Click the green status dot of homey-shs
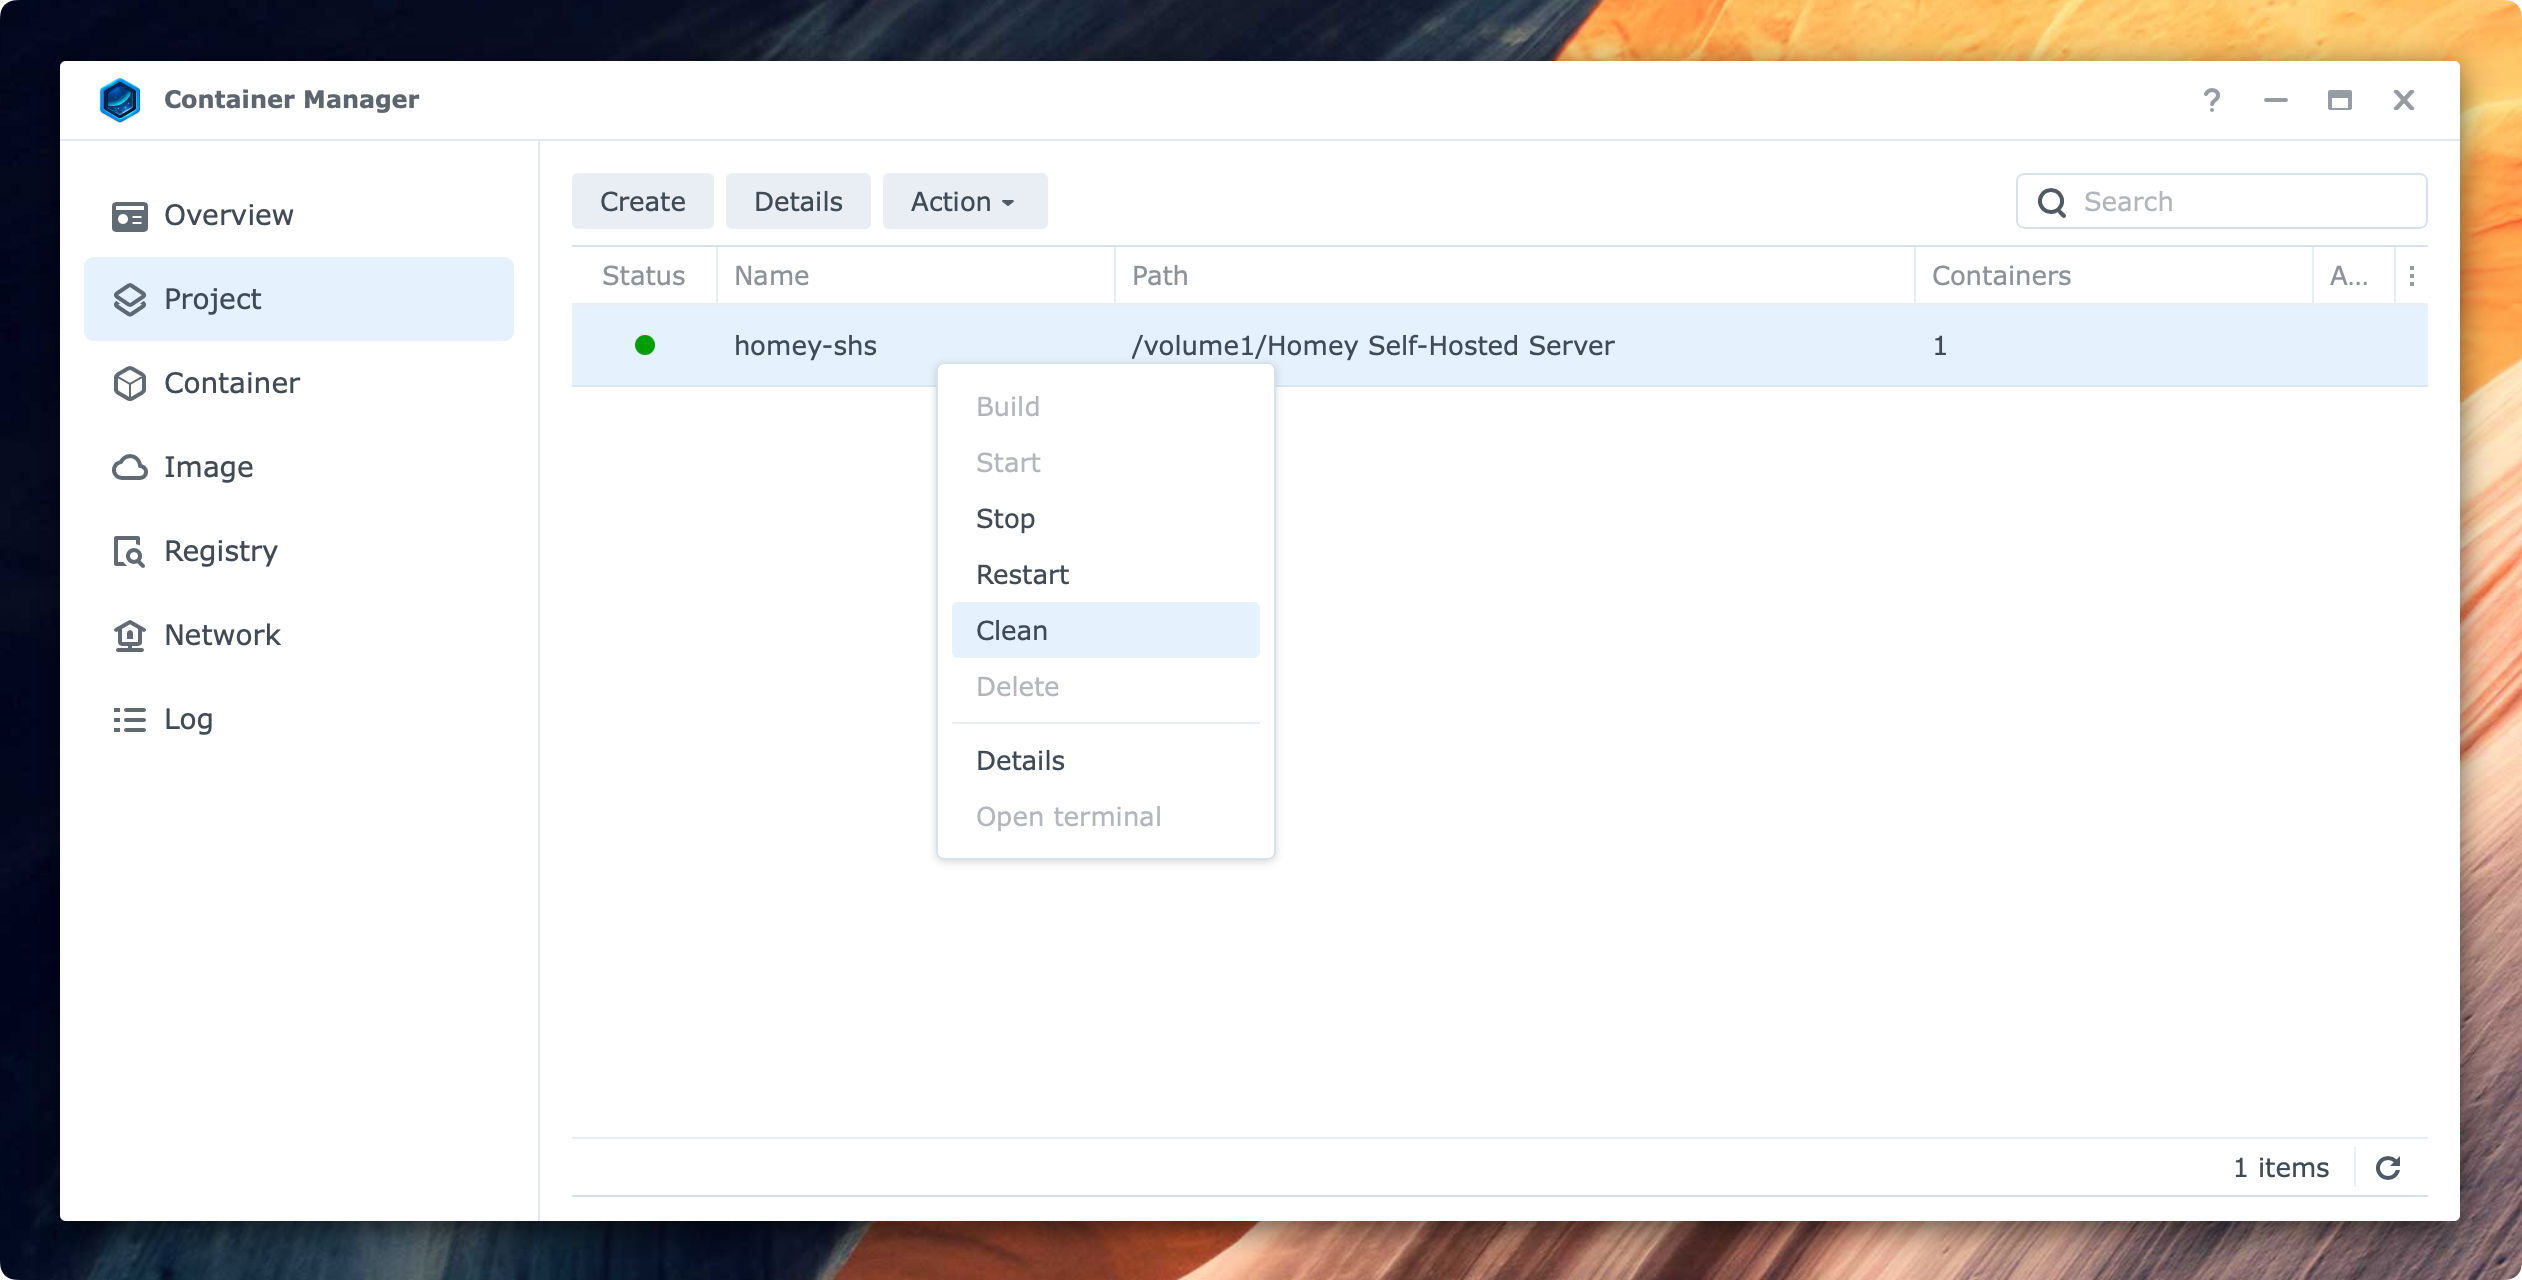The image size is (2522, 1280). [645, 346]
